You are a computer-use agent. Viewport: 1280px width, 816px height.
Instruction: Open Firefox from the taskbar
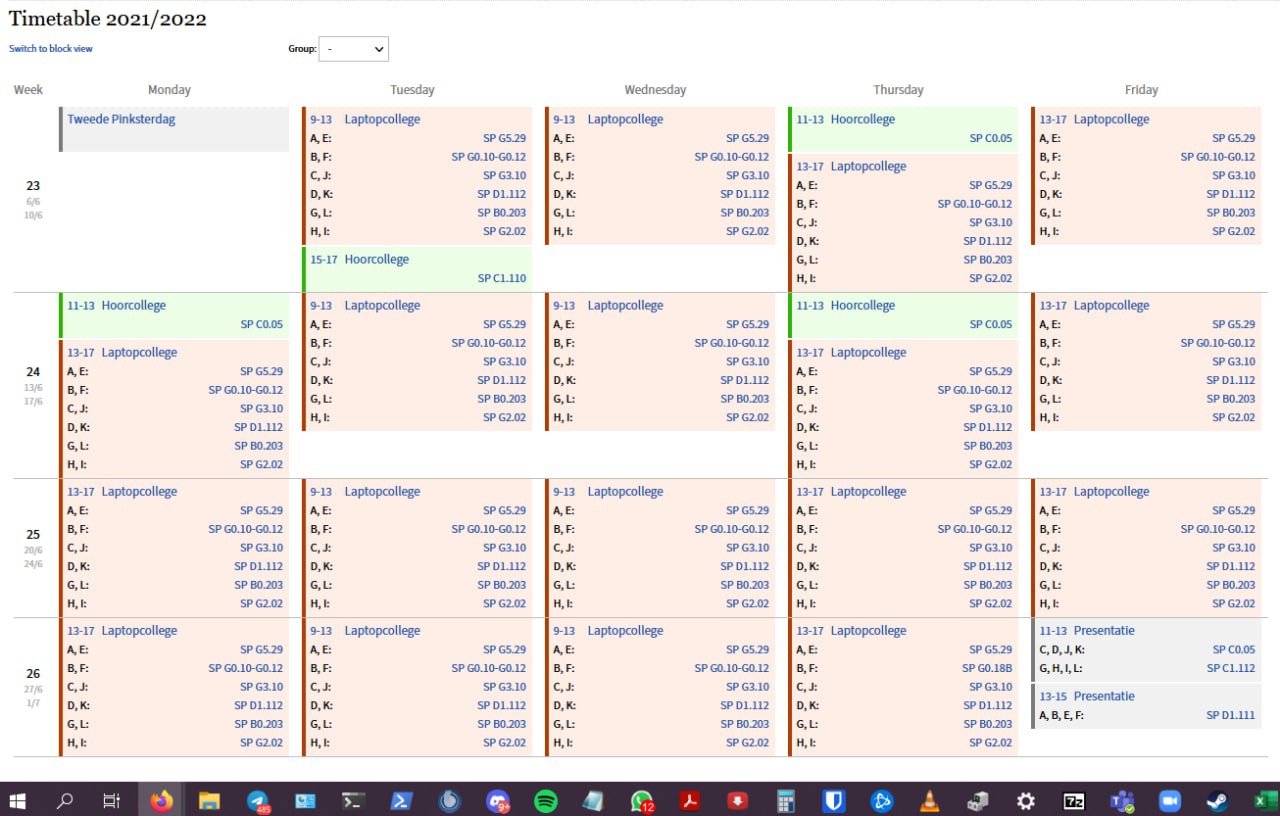[x=161, y=800]
